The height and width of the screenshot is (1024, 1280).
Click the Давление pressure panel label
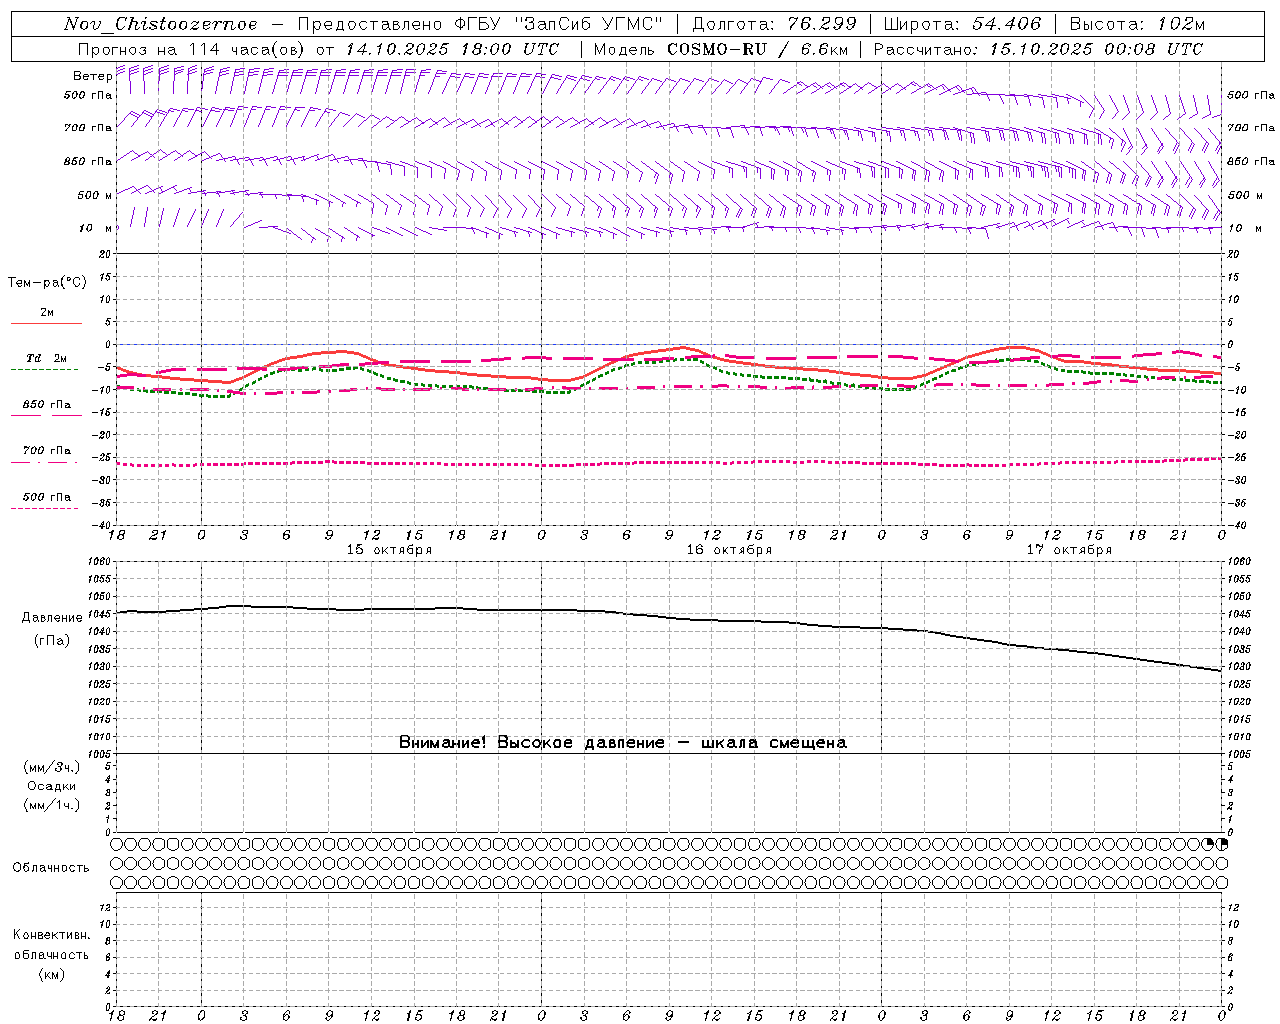click(52, 618)
